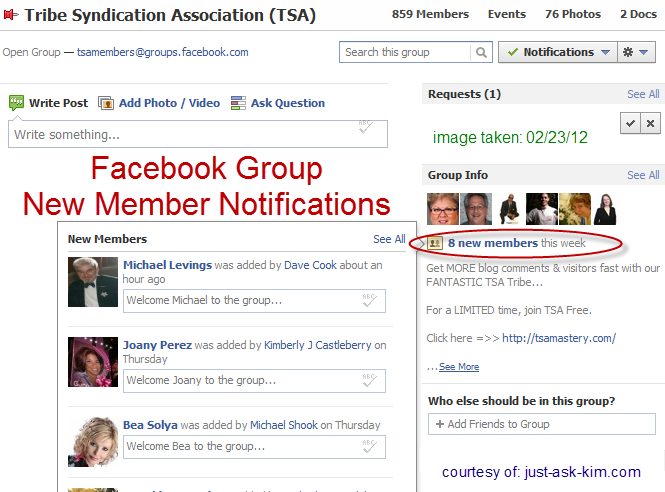Click See All in New Members panel
Screen dimensions: 665x492
pyautogui.click(x=389, y=239)
